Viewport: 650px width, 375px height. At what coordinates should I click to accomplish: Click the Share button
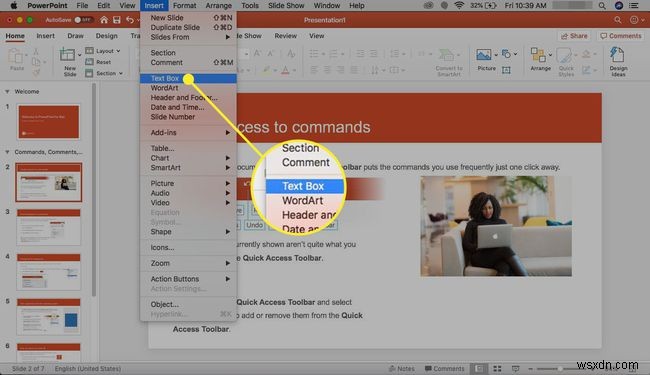[574, 36]
